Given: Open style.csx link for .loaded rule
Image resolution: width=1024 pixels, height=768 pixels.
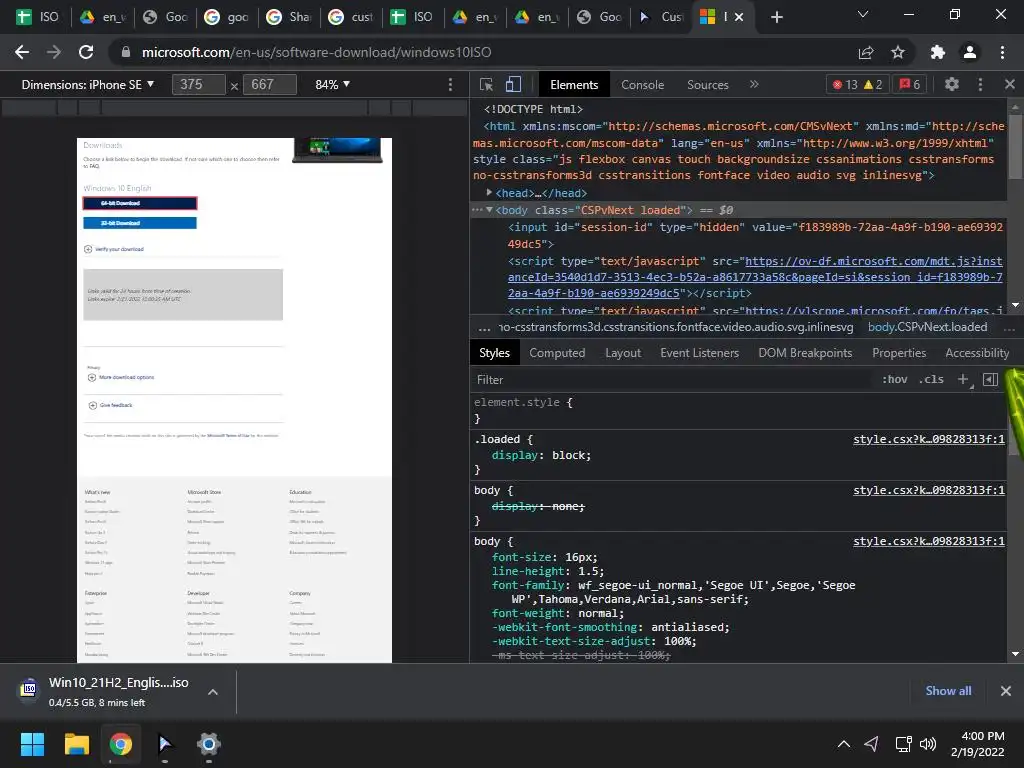Looking at the screenshot, I should [x=929, y=439].
